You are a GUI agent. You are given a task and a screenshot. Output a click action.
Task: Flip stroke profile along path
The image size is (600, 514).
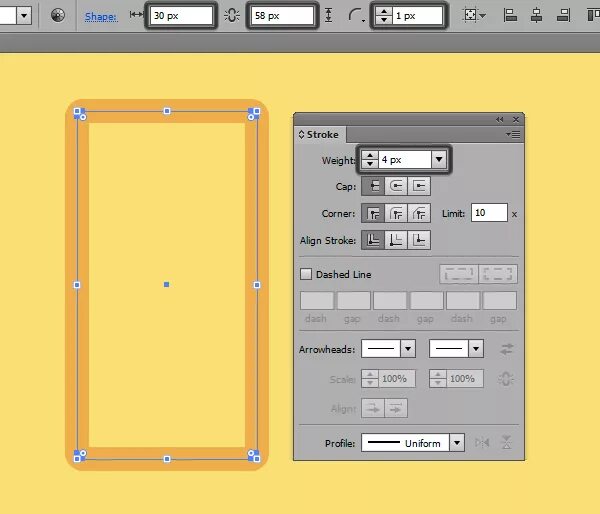482,443
